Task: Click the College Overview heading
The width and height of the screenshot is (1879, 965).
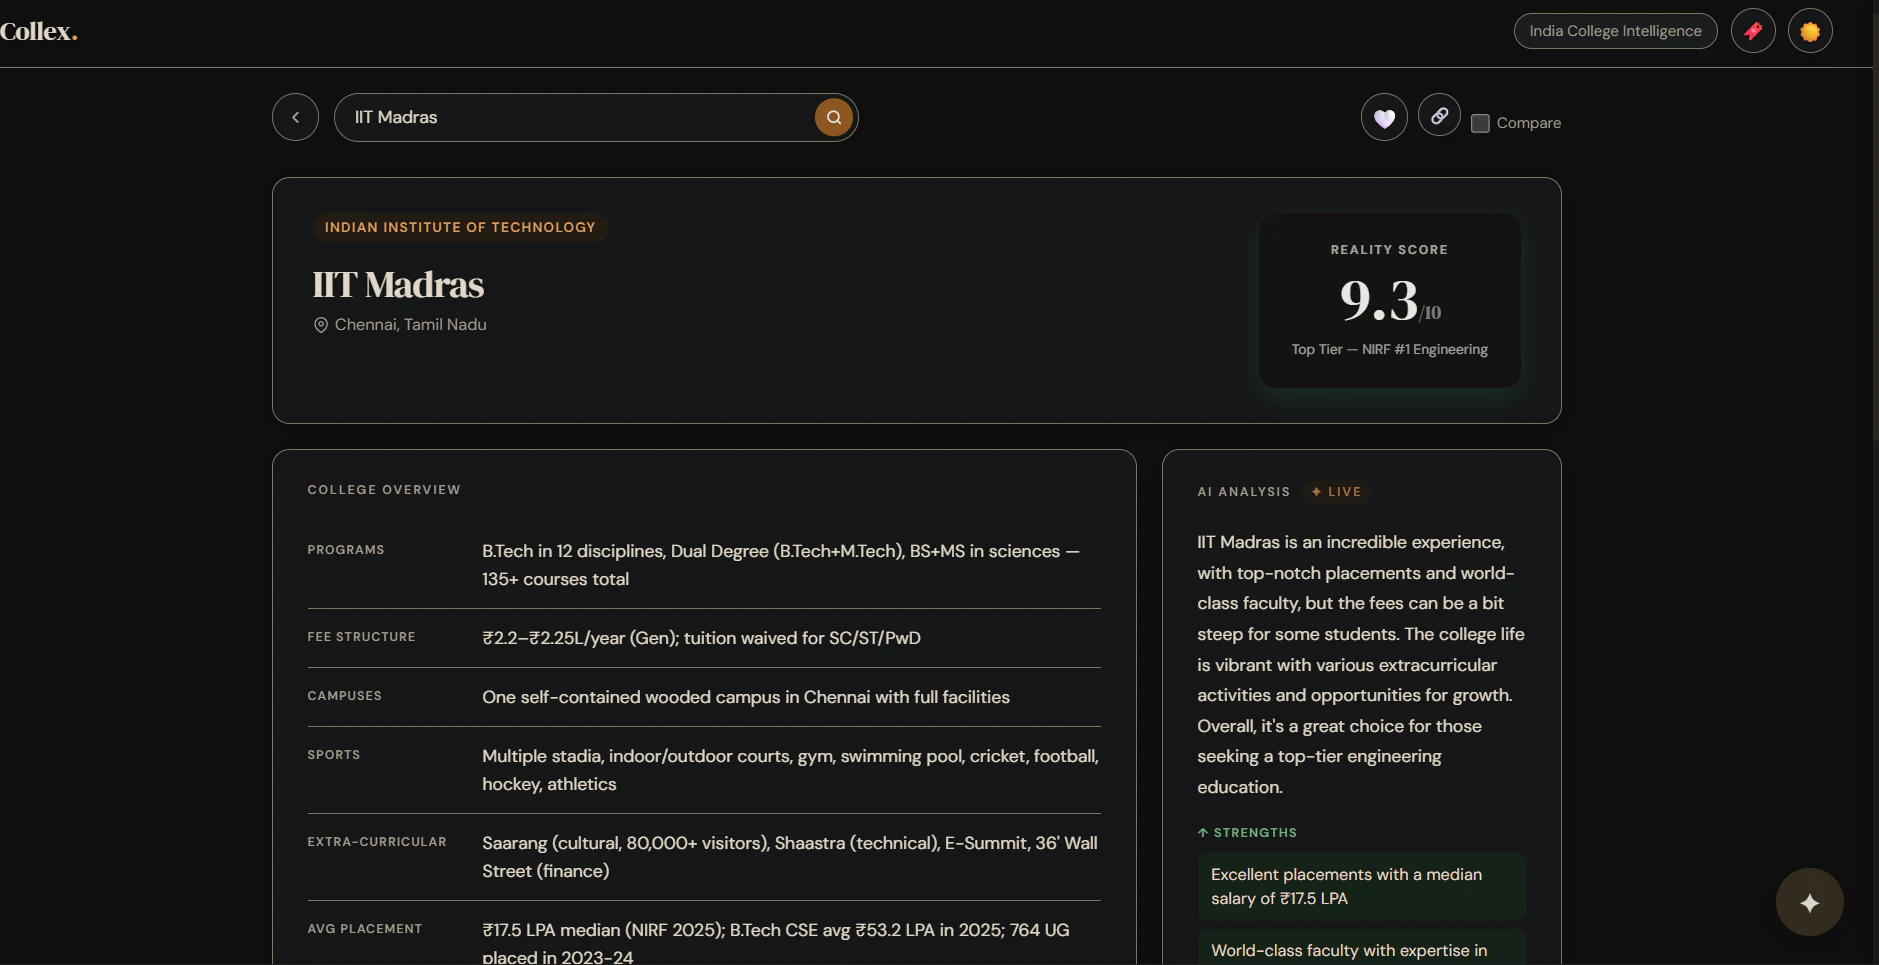Action: coord(384,490)
